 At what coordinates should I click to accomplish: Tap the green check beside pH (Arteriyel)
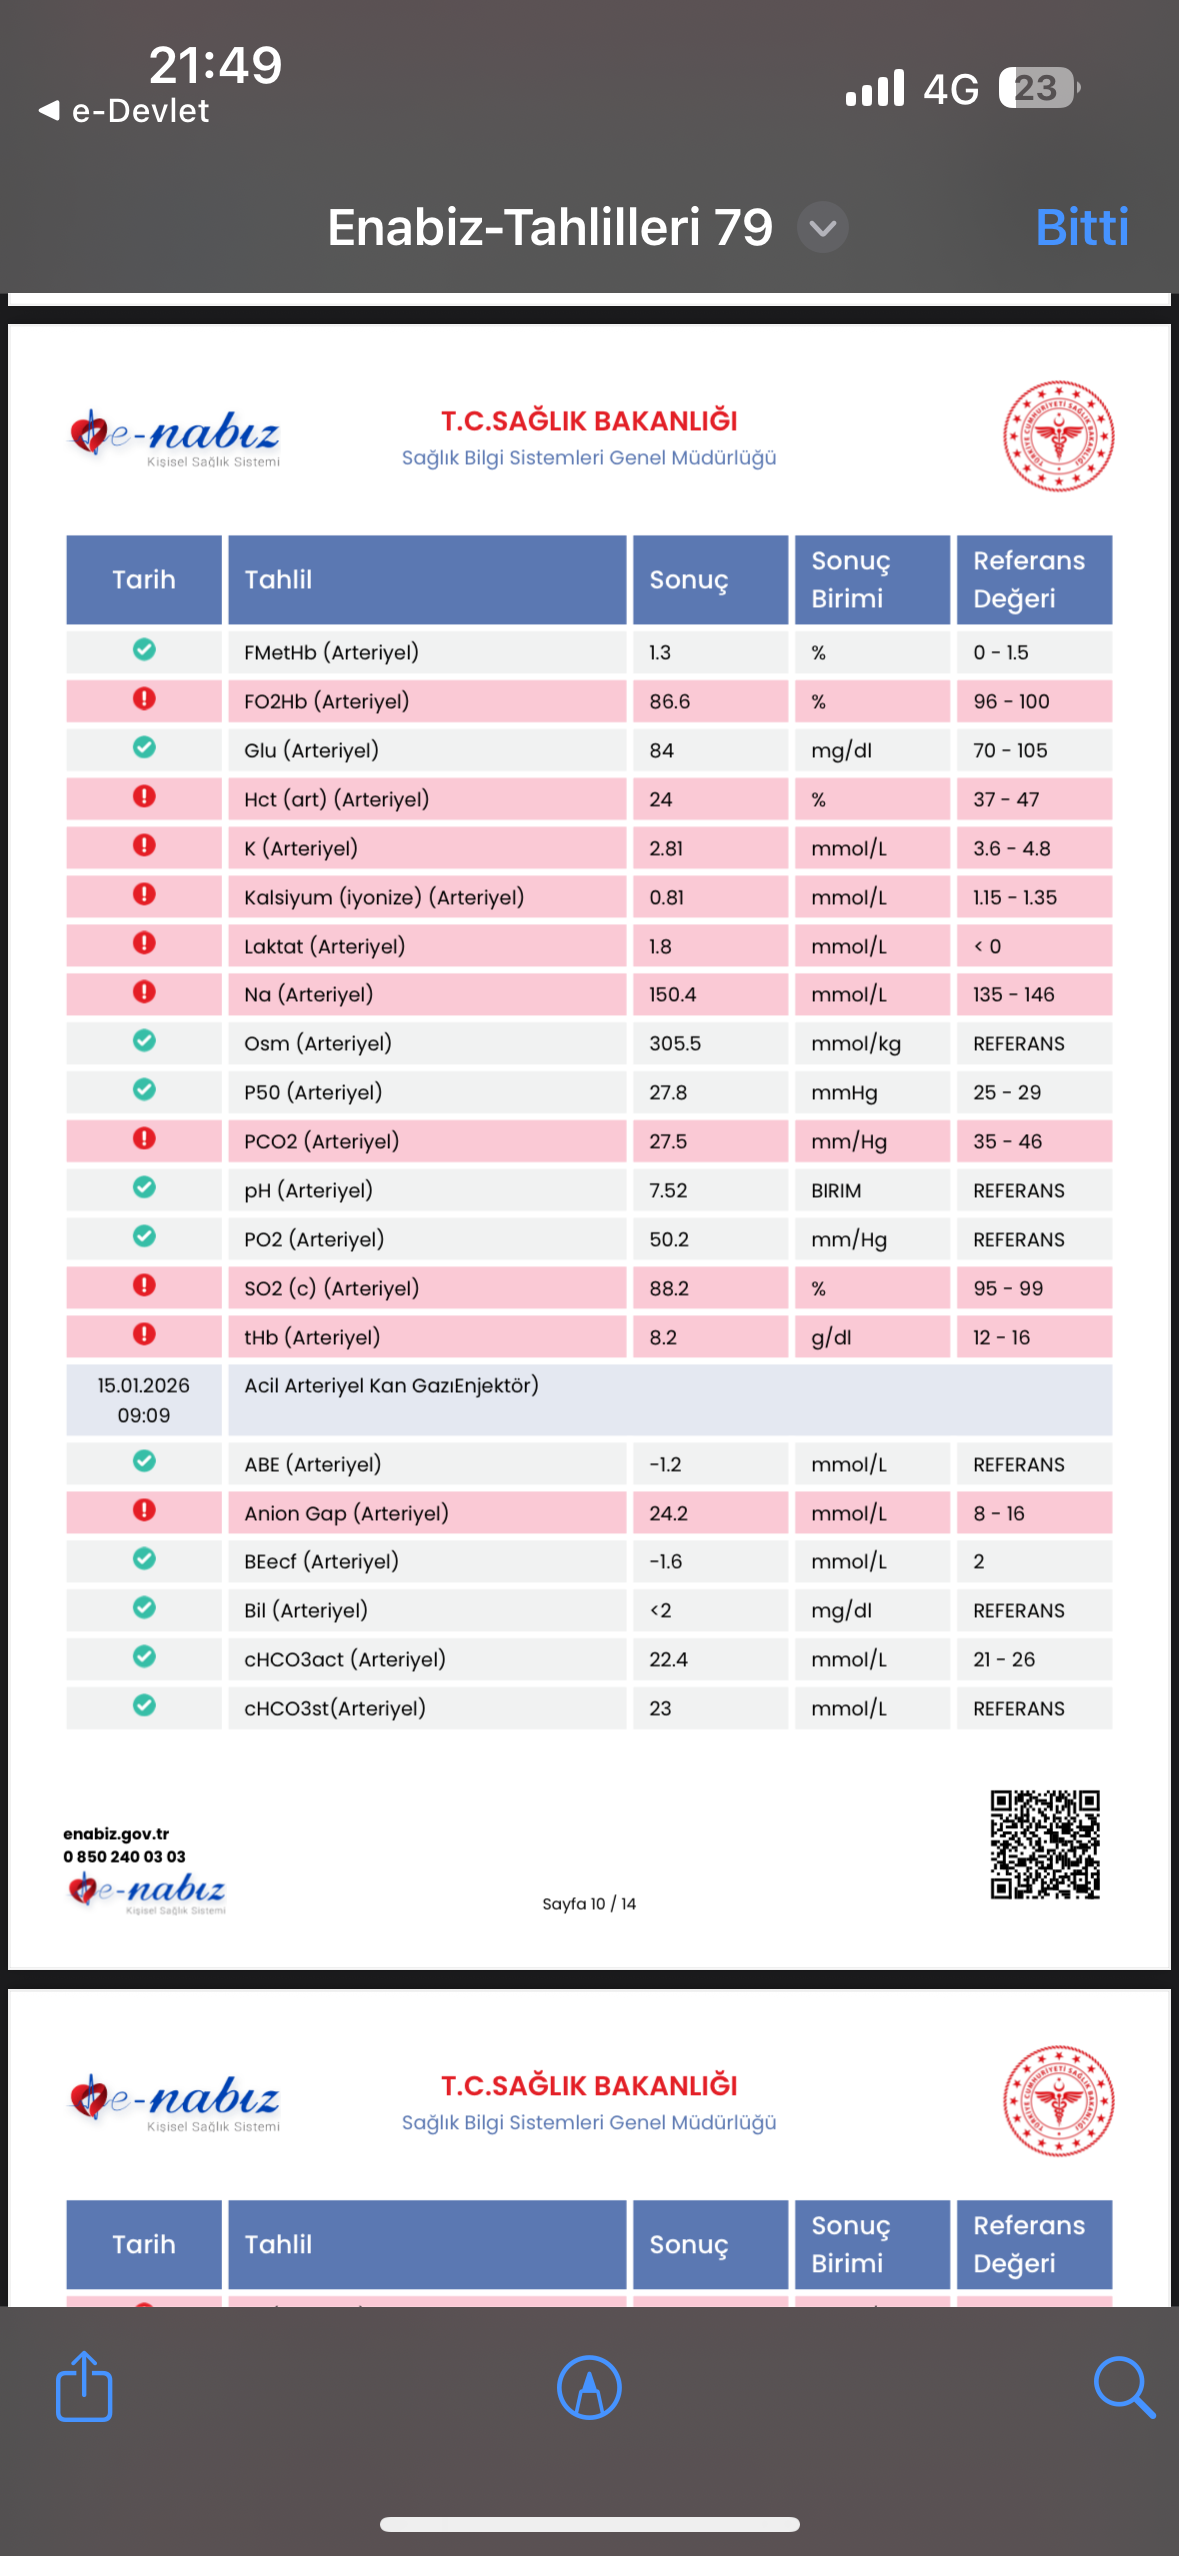[144, 1188]
